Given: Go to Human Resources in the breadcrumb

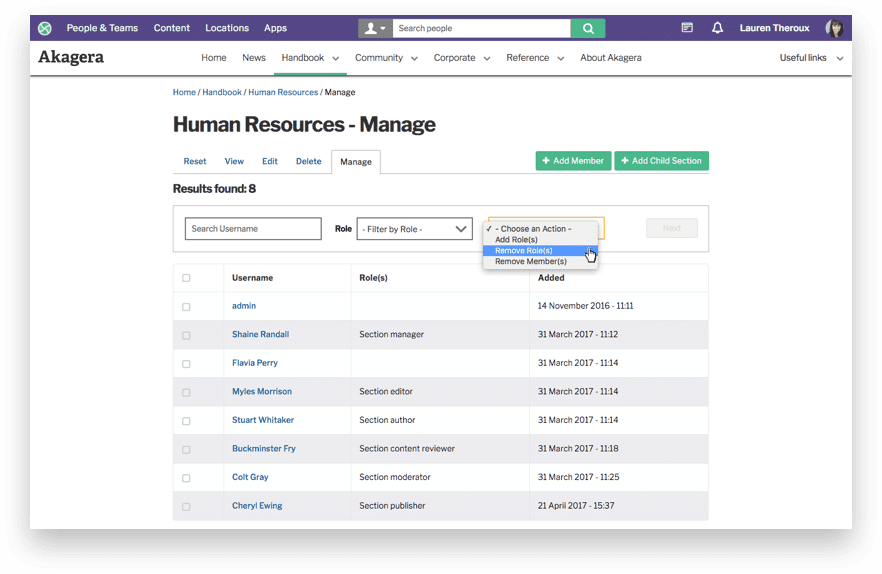Looking at the screenshot, I should click(x=283, y=93).
